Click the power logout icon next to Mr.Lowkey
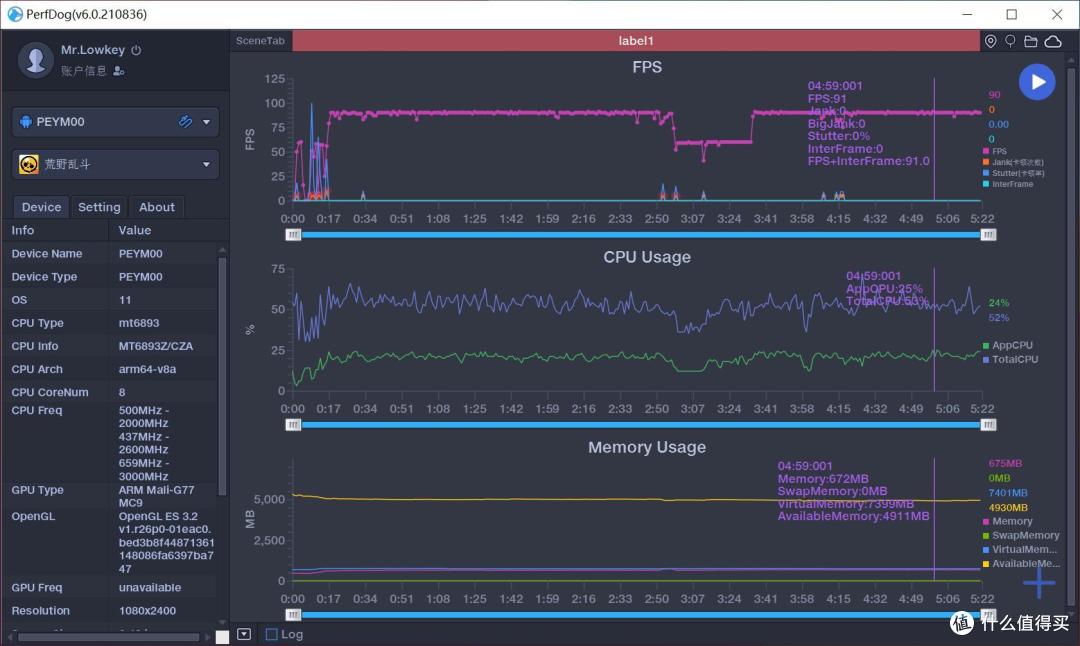 [x=136, y=50]
